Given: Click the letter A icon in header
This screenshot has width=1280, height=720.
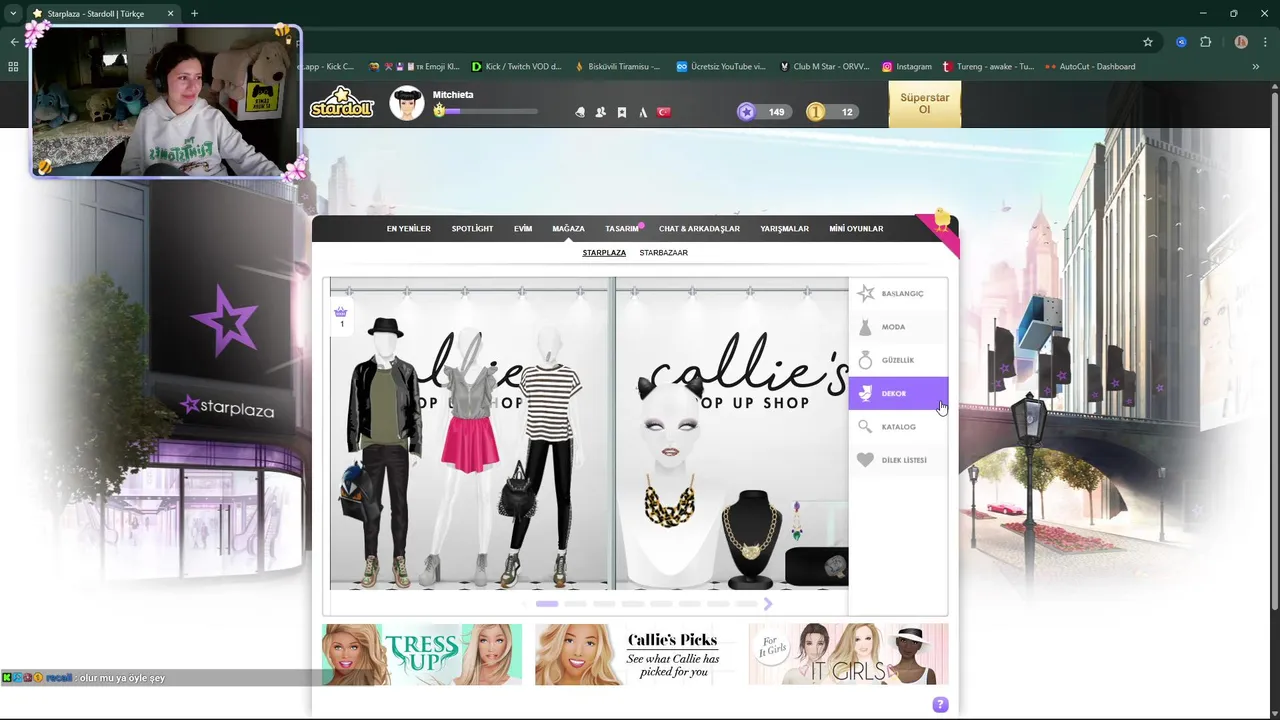Looking at the screenshot, I should coord(642,112).
